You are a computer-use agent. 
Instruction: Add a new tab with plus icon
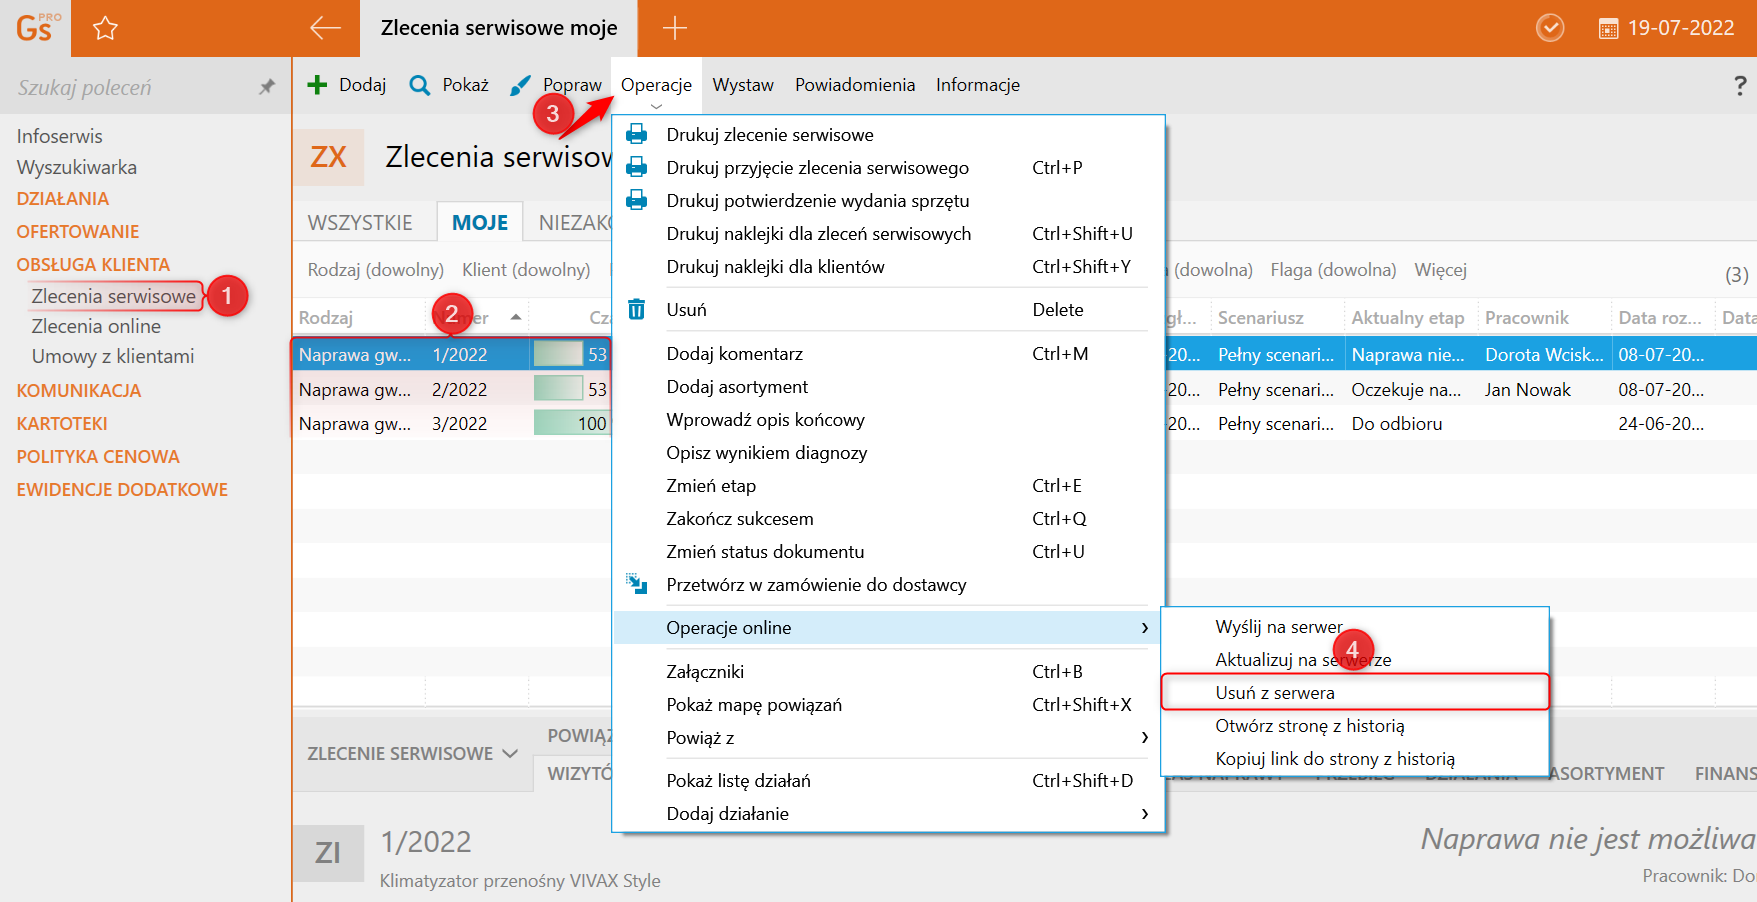[x=675, y=28]
